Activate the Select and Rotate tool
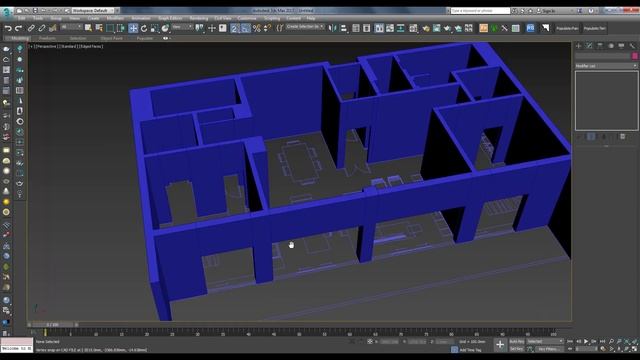The width and height of the screenshot is (640, 360). click(x=144, y=28)
